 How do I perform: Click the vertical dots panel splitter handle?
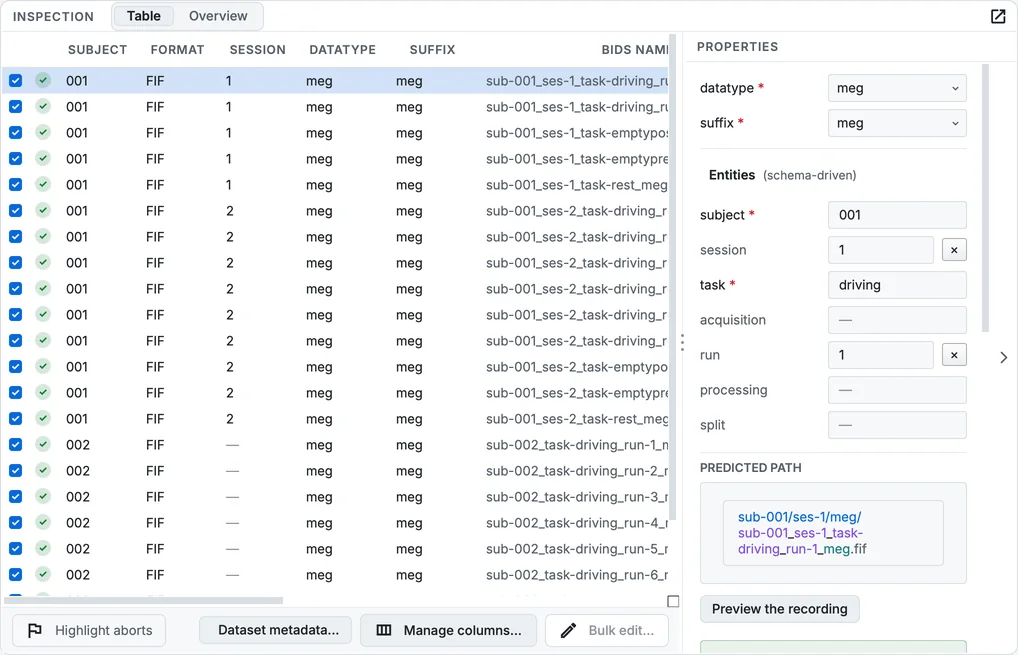coord(682,342)
